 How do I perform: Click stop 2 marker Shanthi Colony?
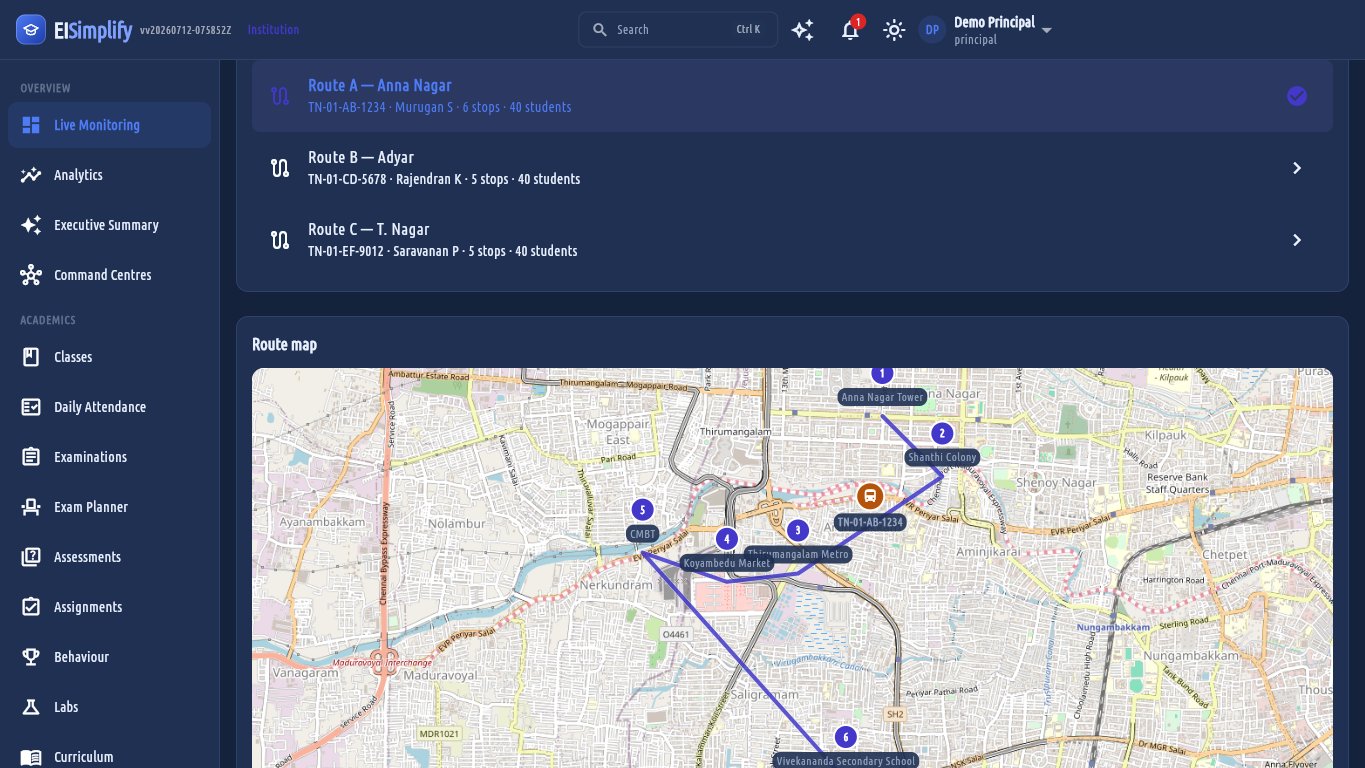tap(941, 433)
